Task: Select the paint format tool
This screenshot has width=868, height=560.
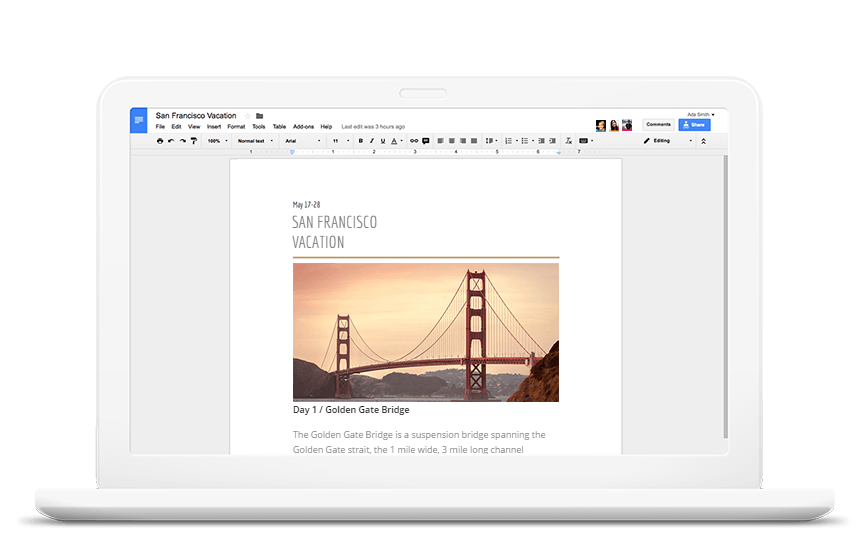Action: 194,141
